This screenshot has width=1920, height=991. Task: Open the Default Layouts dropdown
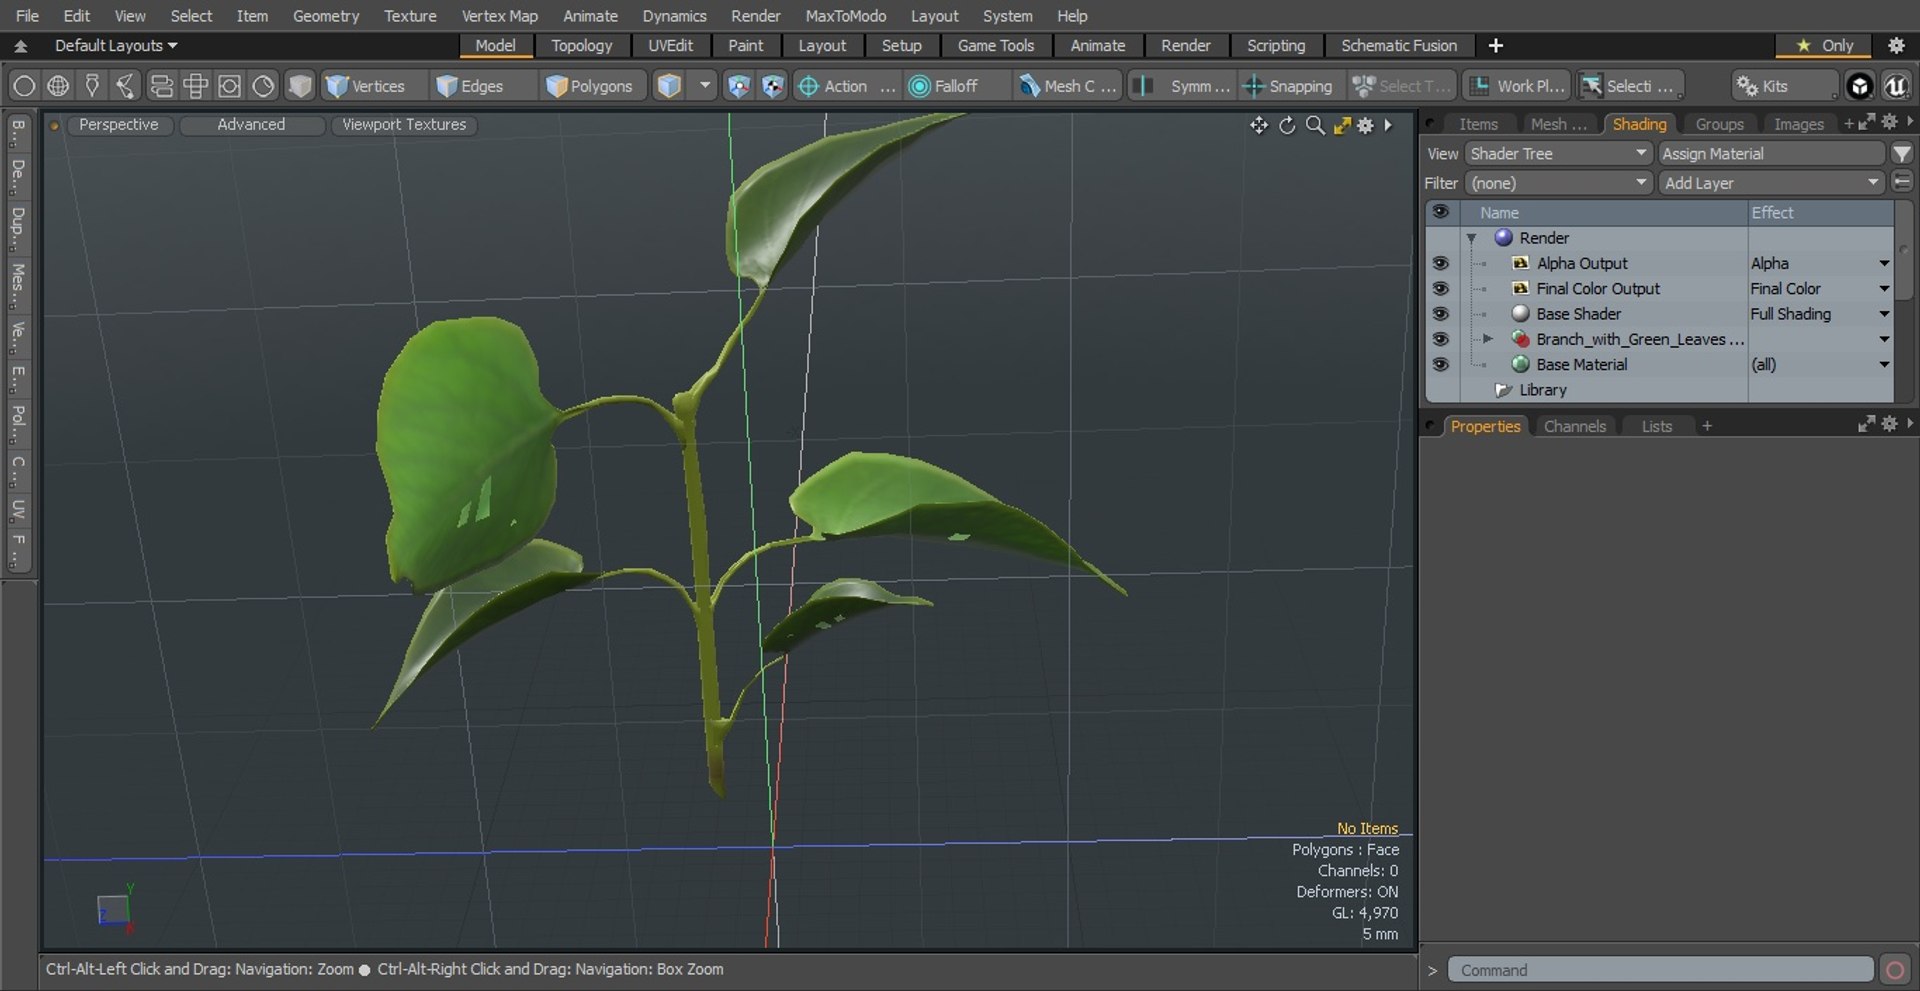116,46
